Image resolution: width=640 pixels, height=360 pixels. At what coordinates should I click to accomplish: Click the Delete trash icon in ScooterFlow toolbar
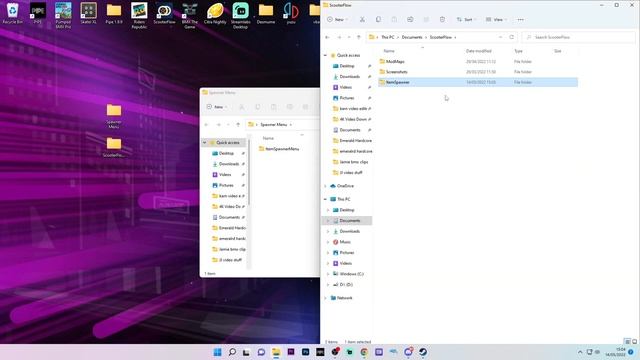click(x=442, y=20)
